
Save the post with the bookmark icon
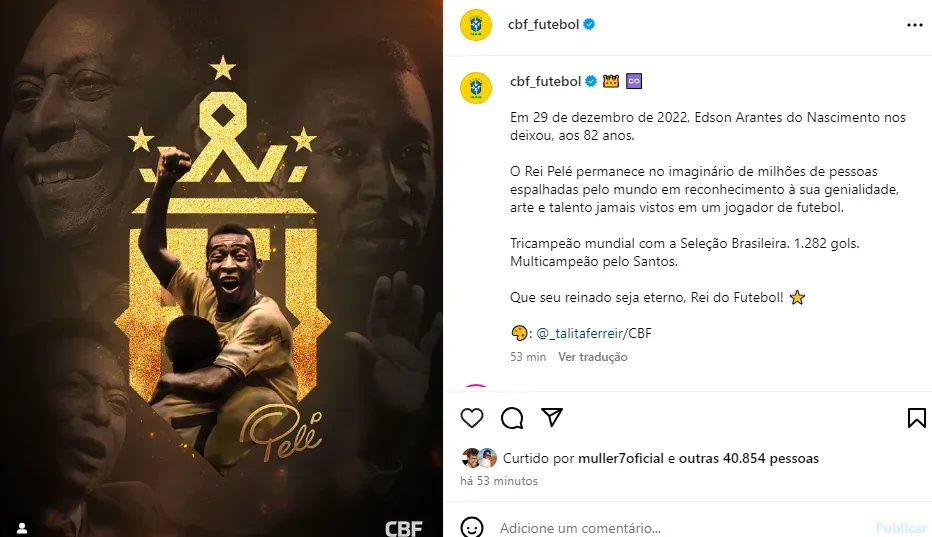tap(917, 418)
